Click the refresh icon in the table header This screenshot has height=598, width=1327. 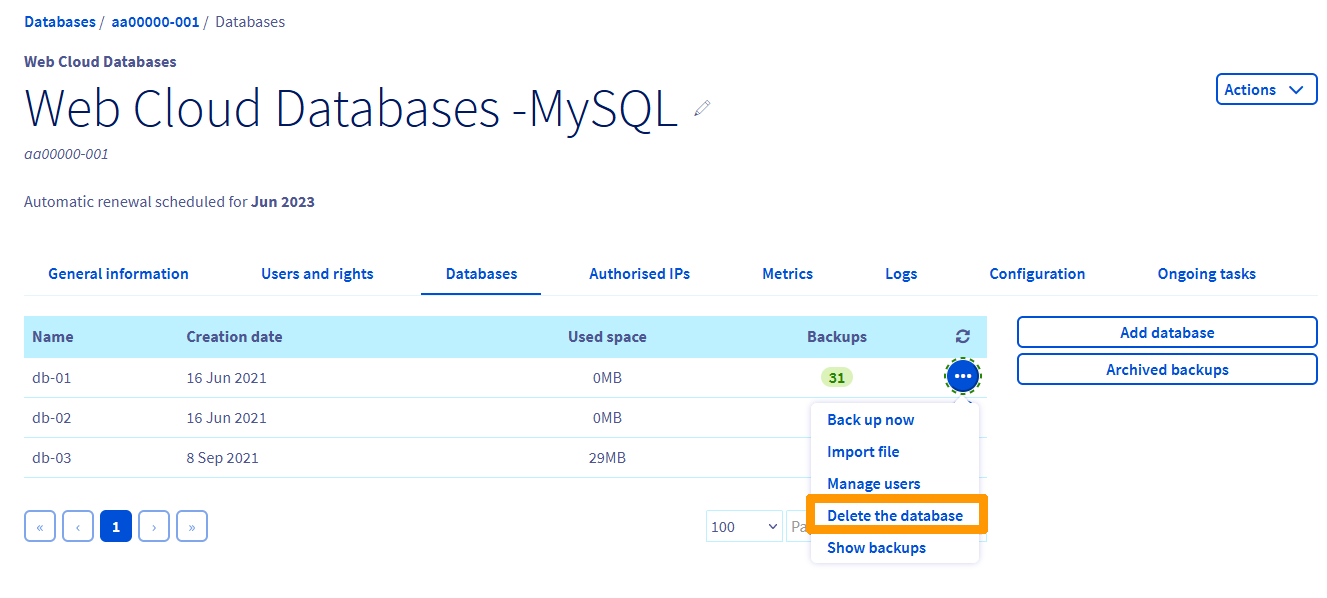click(962, 336)
